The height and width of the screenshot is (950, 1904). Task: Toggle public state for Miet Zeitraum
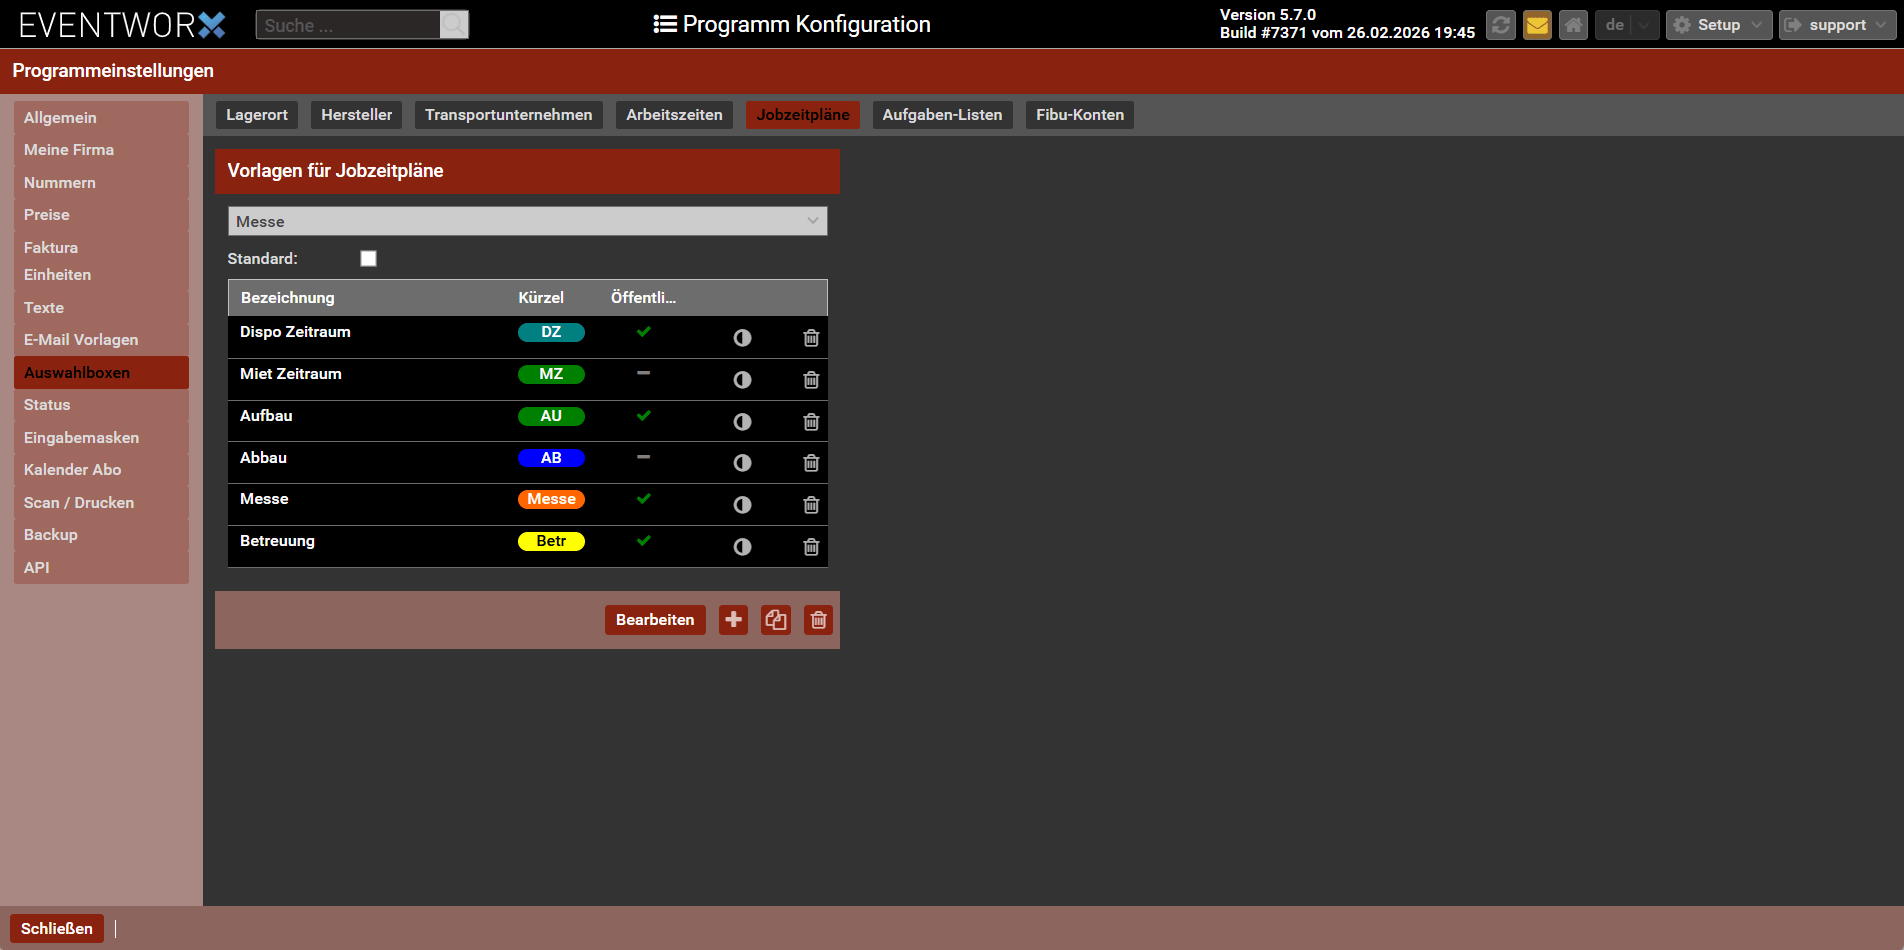tap(643, 374)
